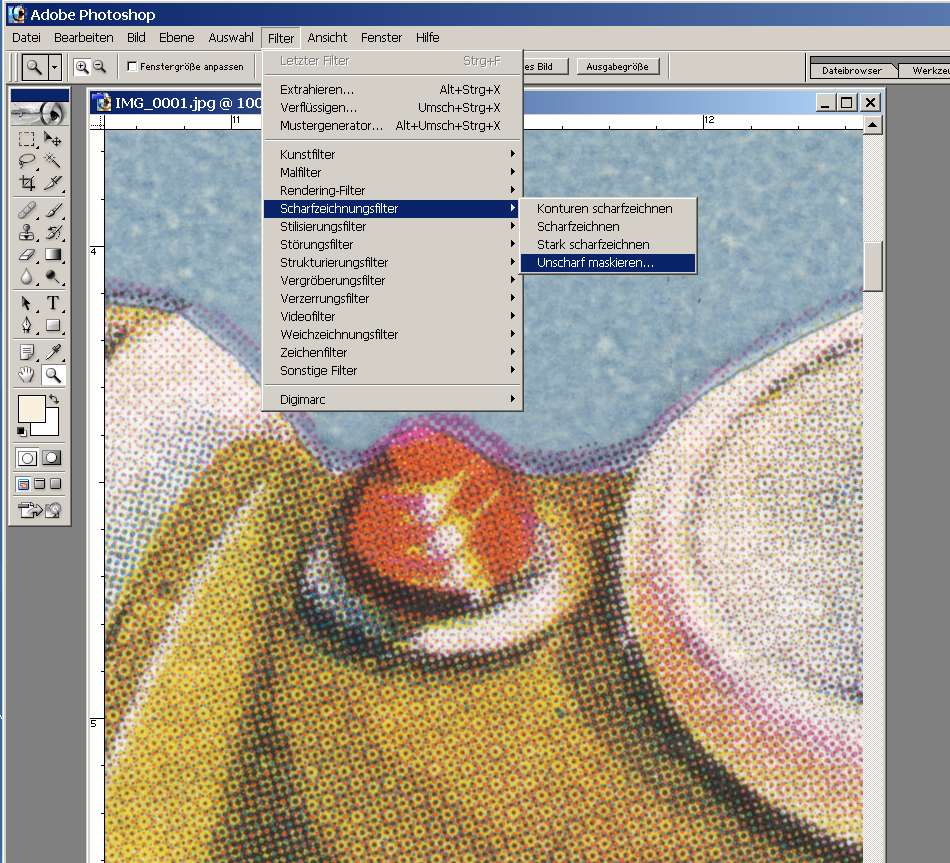This screenshot has height=863, width=950.
Task: Select the Healing Brush tool
Action: click(x=27, y=210)
